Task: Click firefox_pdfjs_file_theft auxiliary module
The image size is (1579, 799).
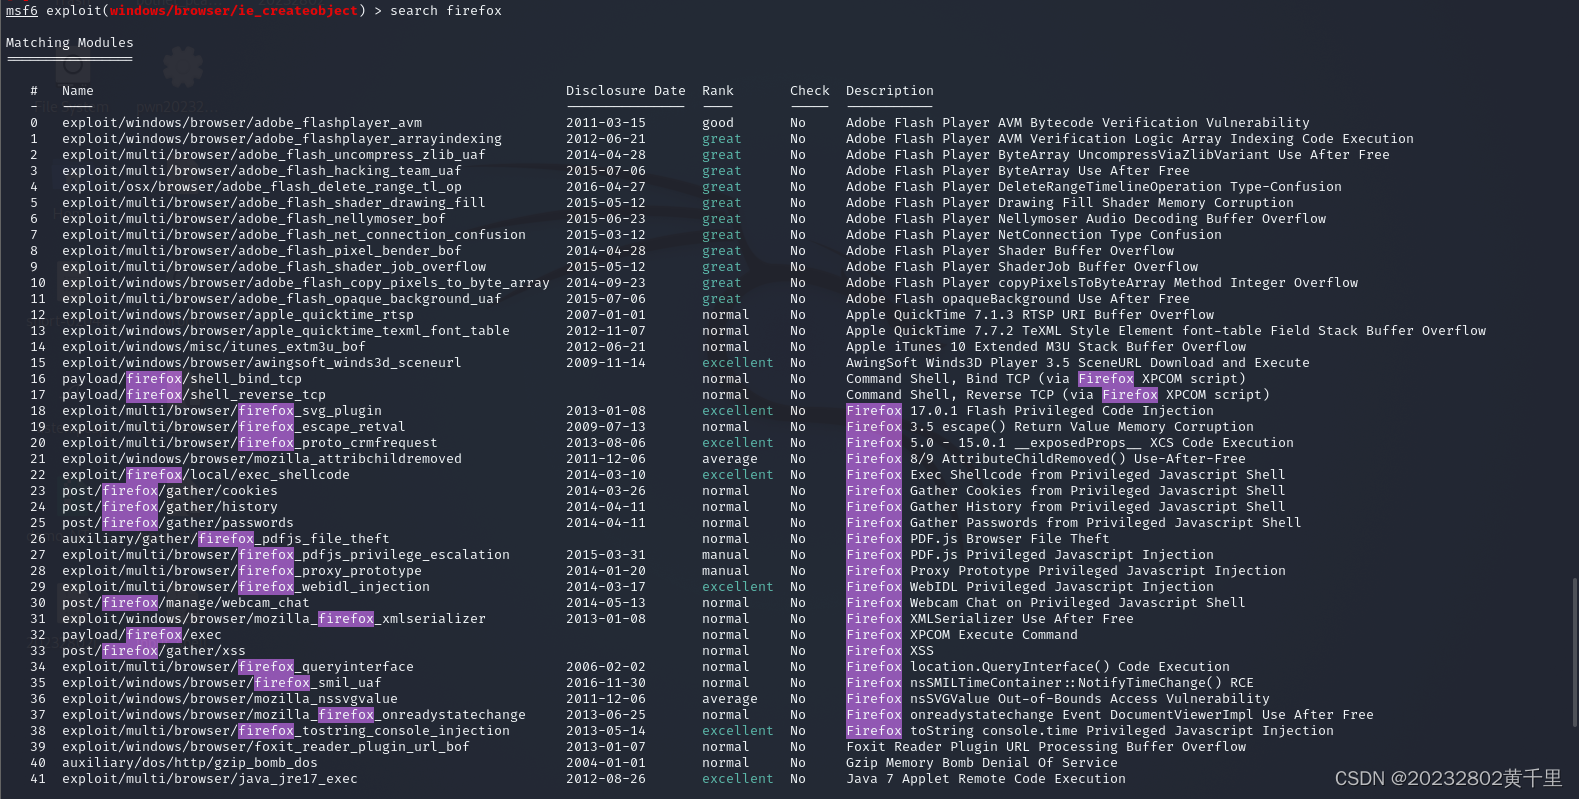Action: [x=226, y=539]
